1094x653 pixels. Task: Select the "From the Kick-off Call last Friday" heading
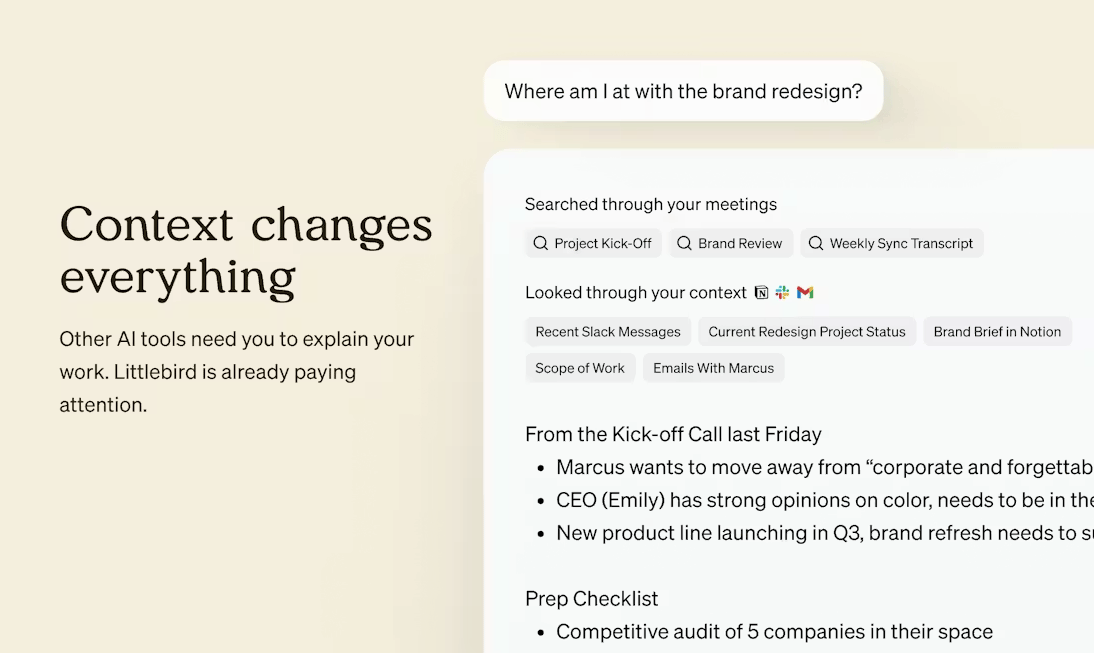coord(673,434)
